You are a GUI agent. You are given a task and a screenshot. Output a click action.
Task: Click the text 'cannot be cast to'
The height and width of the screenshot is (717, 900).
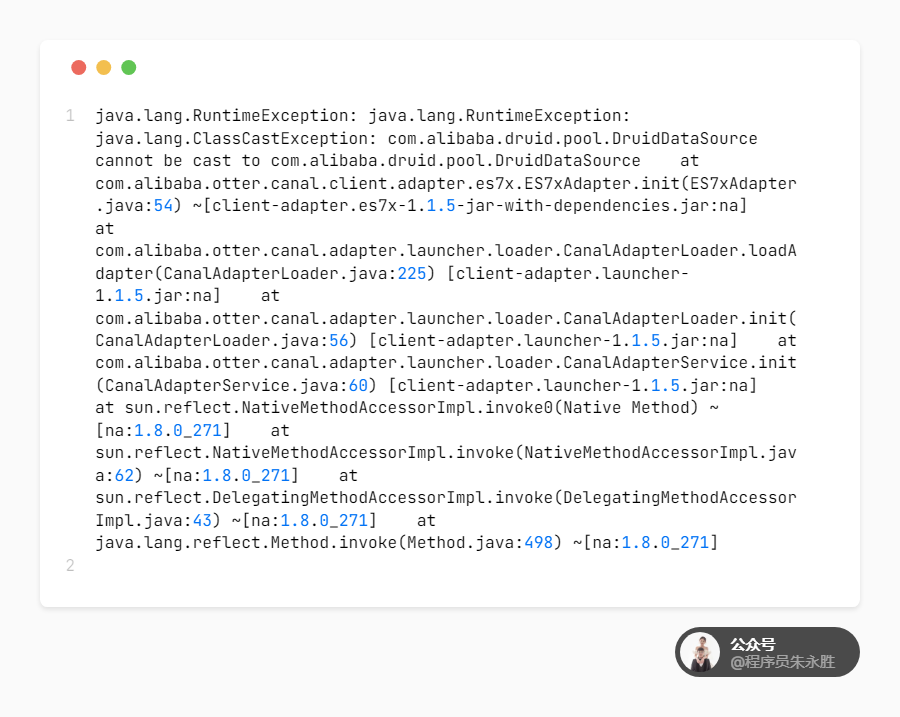tap(178, 161)
